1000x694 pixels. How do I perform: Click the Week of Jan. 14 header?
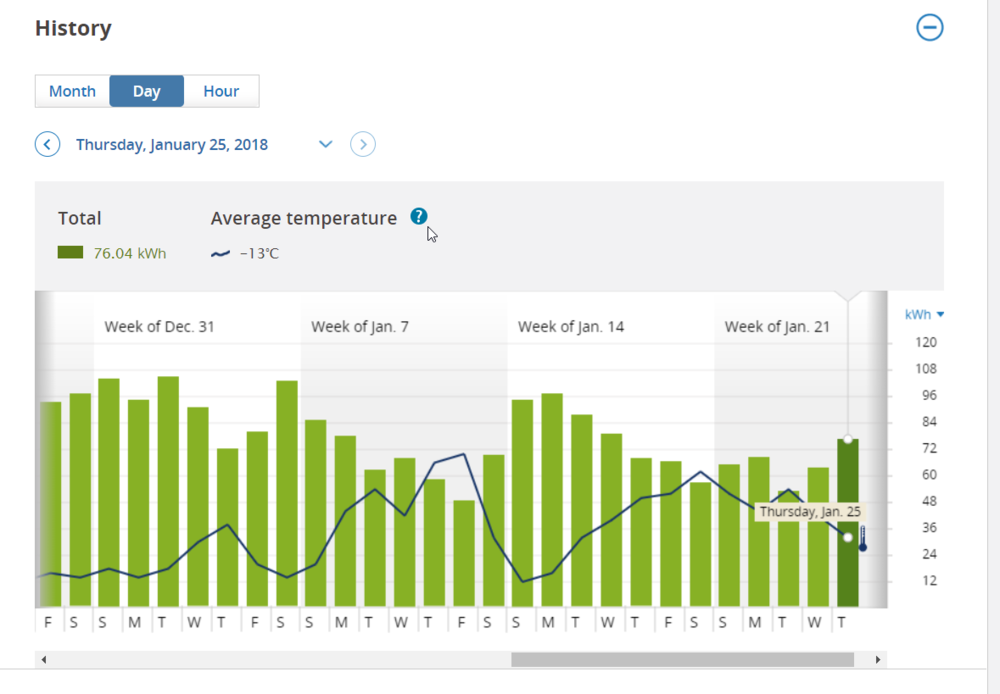click(571, 327)
